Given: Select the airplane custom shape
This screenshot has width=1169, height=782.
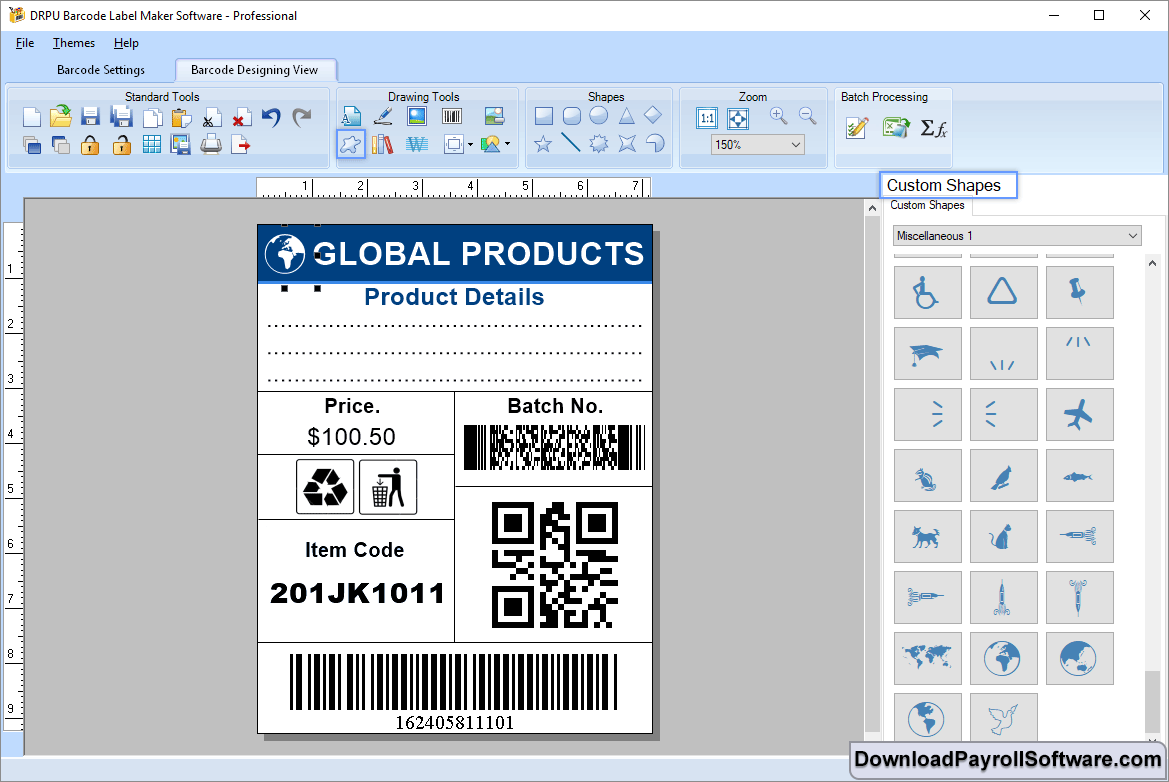Looking at the screenshot, I should [x=1079, y=414].
